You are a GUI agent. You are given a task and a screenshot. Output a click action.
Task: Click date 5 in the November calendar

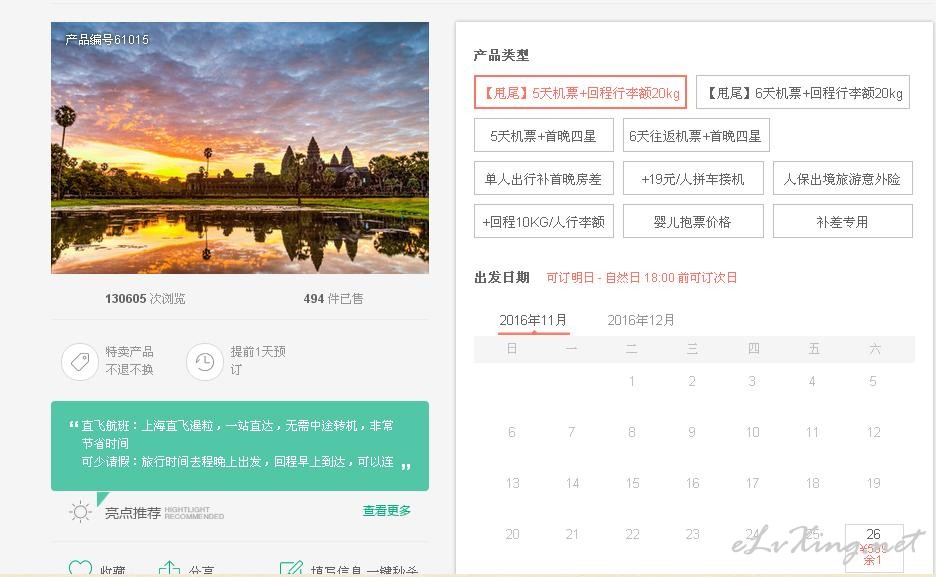tap(873, 381)
